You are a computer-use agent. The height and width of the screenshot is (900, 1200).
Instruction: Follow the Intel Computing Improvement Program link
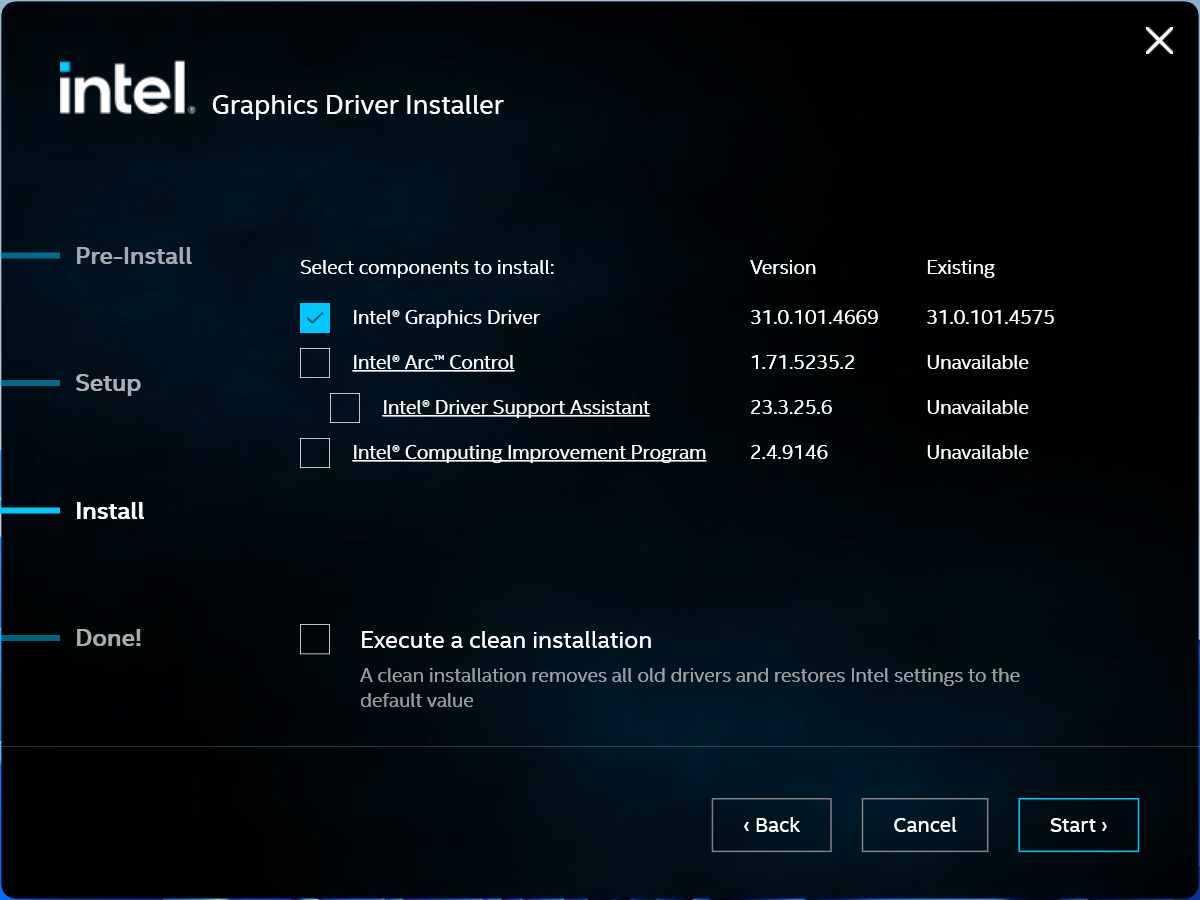pos(529,453)
